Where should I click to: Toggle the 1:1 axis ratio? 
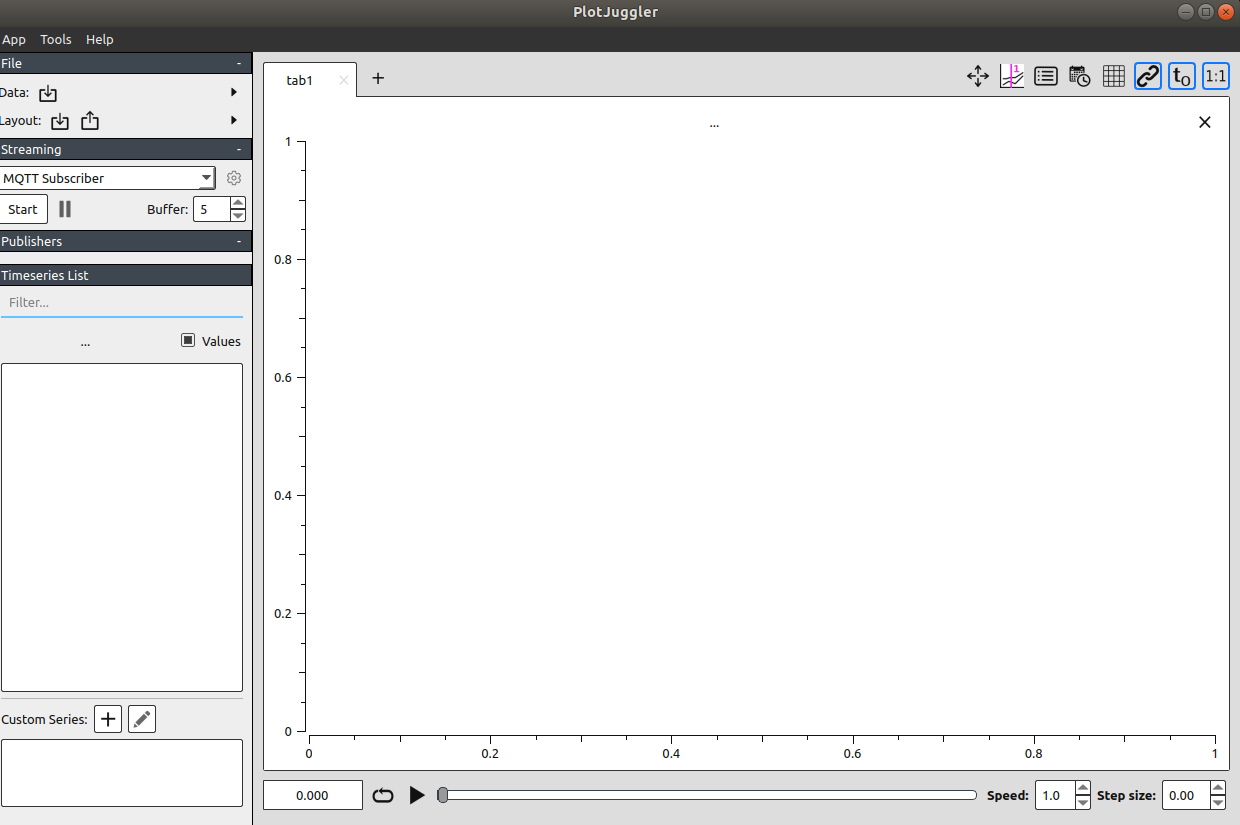(1215, 76)
